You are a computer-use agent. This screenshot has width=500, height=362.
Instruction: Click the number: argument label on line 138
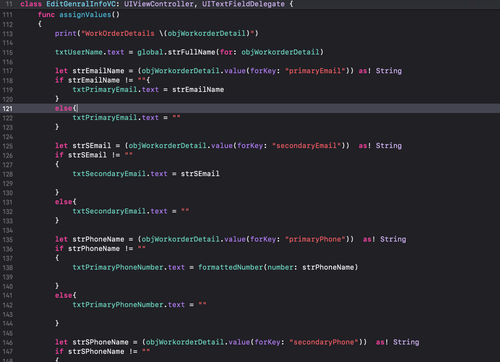(282, 267)
